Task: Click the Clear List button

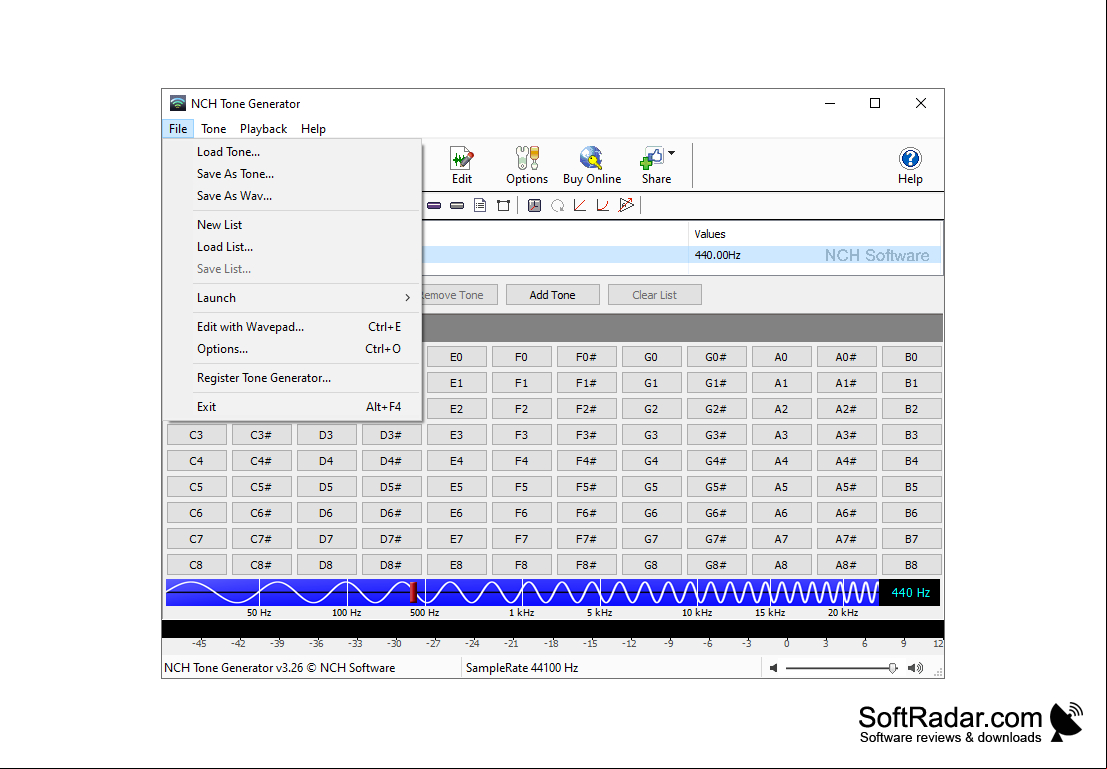Action: tap(654, 295)
